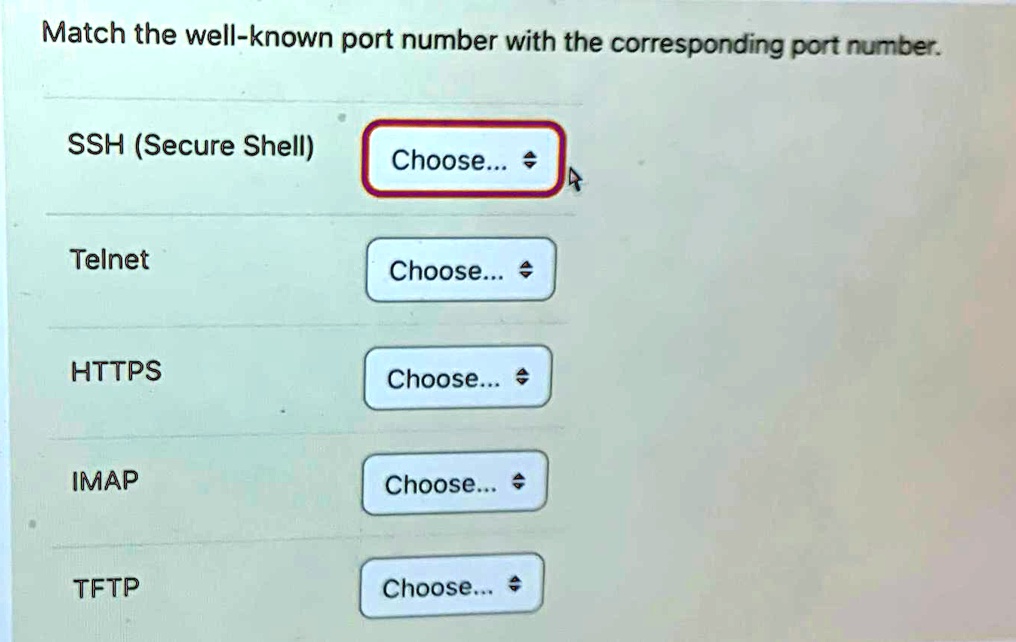Click the up chevron inside the HTTPS selector
Viewport: 1016px width, 642px height.
[522, 372]
